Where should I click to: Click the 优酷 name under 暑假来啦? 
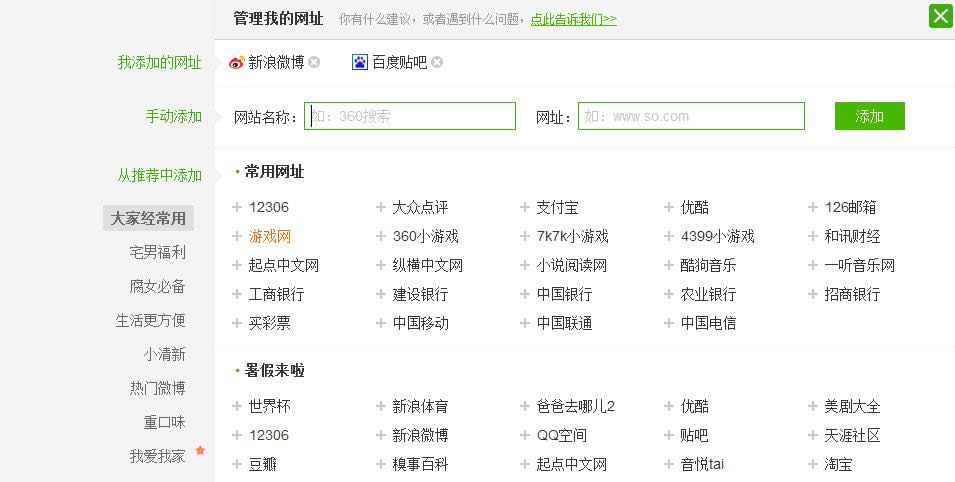(694, 406)
